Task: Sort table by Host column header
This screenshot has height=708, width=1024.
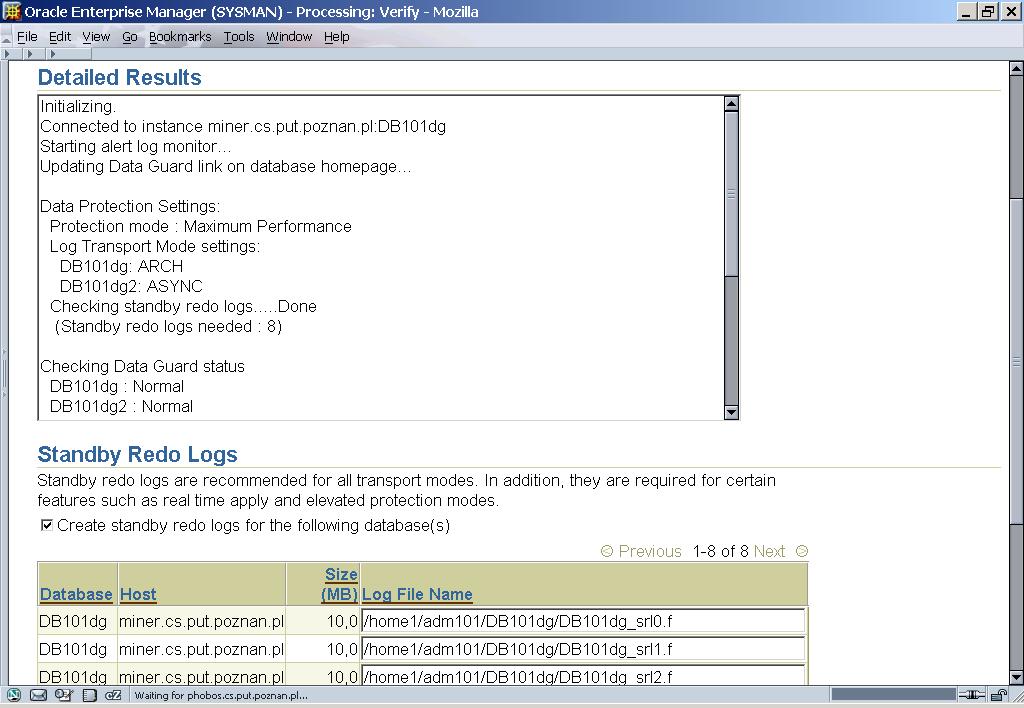Action: 138,594
